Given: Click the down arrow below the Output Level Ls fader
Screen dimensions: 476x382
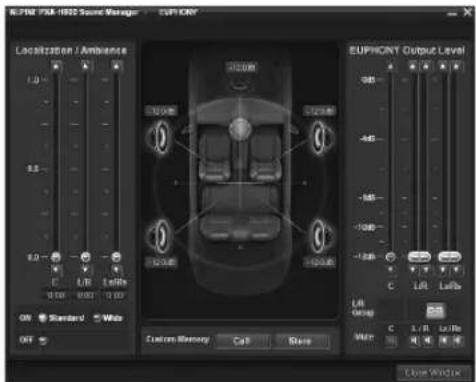Looking at the screenshot, I should click(x=443, y=269).
